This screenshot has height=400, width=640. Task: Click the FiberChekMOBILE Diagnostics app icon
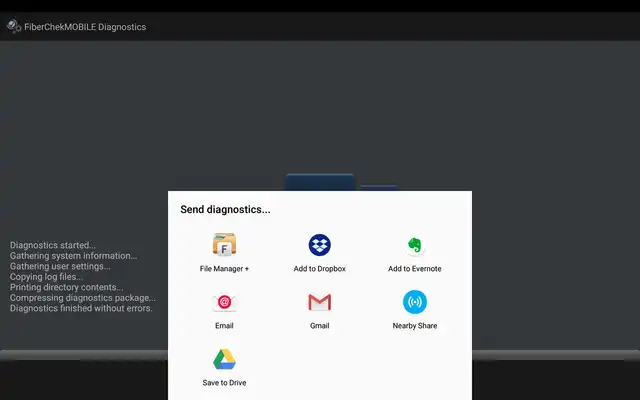pos(14,27)
